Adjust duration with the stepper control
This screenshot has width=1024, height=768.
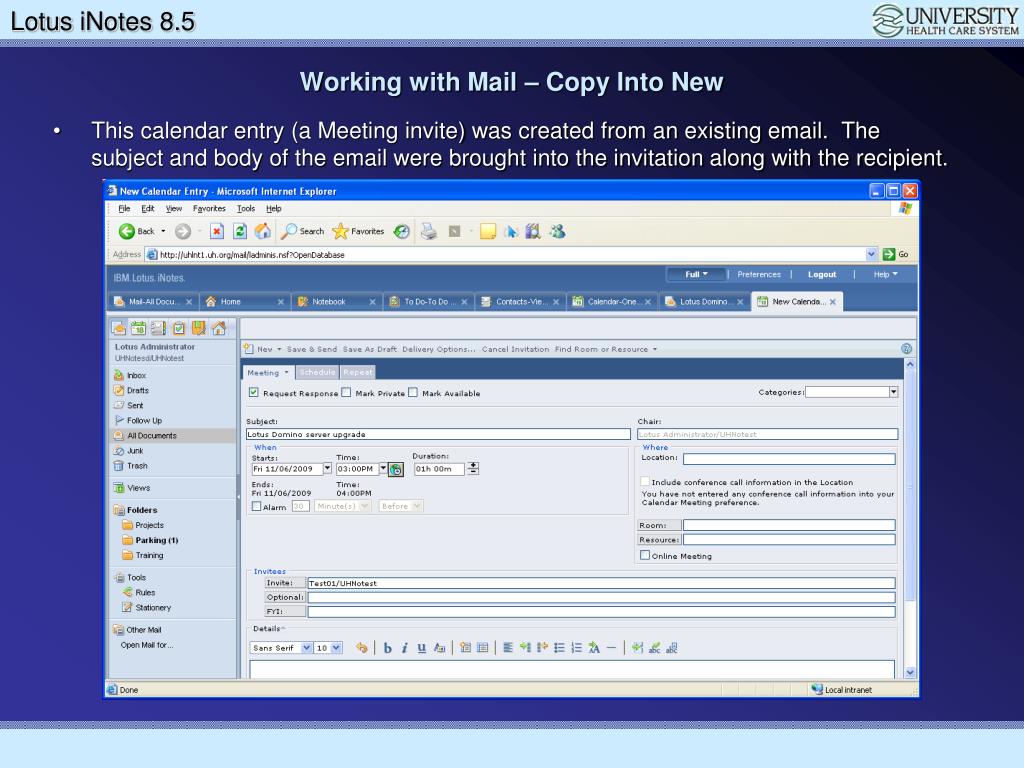[x=473, y=468]
